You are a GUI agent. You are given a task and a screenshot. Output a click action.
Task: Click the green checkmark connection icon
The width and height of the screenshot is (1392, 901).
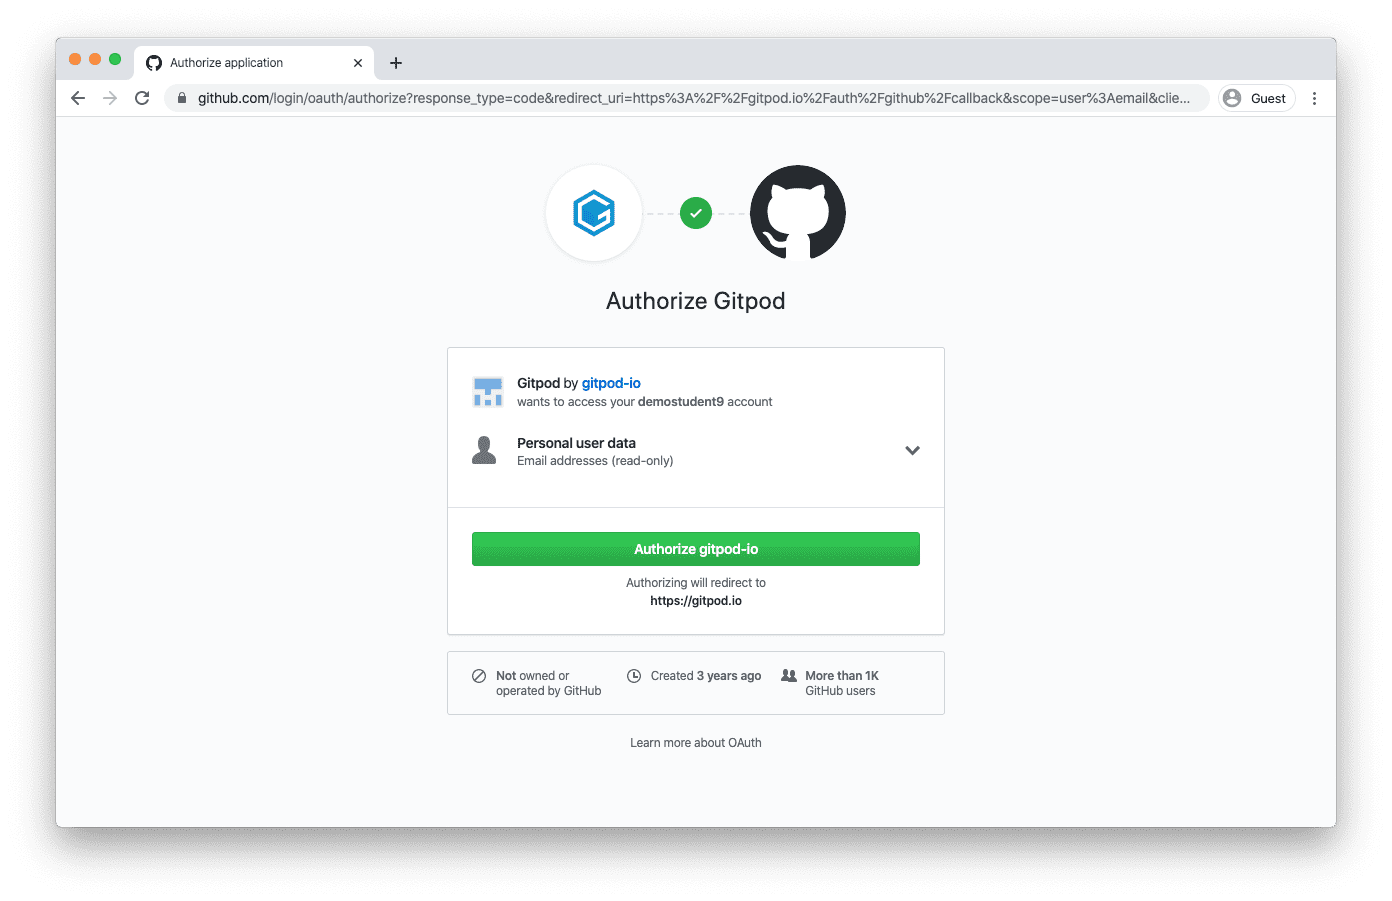tap(696, 213)
